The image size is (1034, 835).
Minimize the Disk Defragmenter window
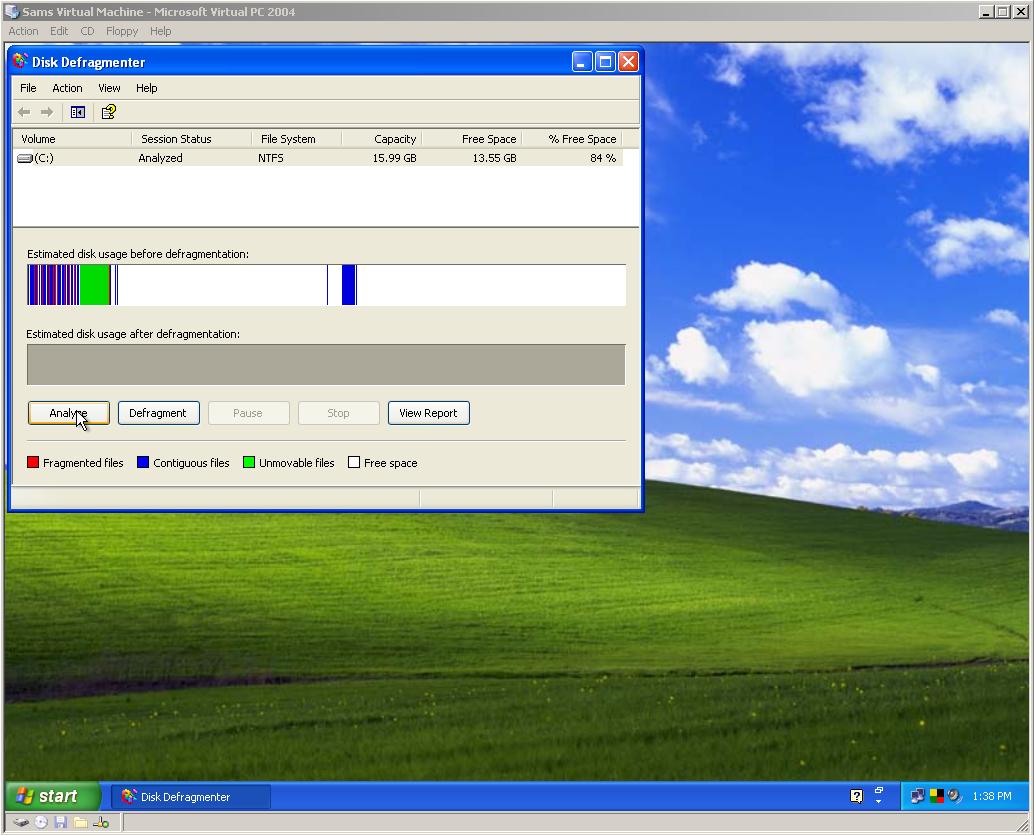582,61
